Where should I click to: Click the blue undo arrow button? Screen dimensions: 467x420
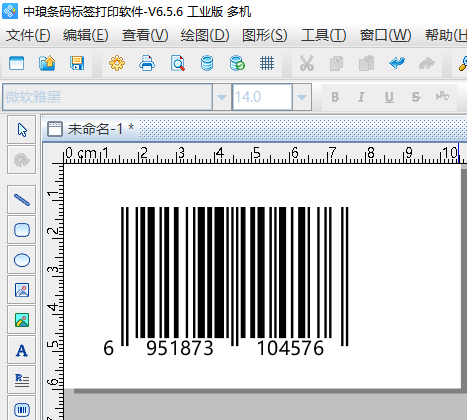pos(397,63)
